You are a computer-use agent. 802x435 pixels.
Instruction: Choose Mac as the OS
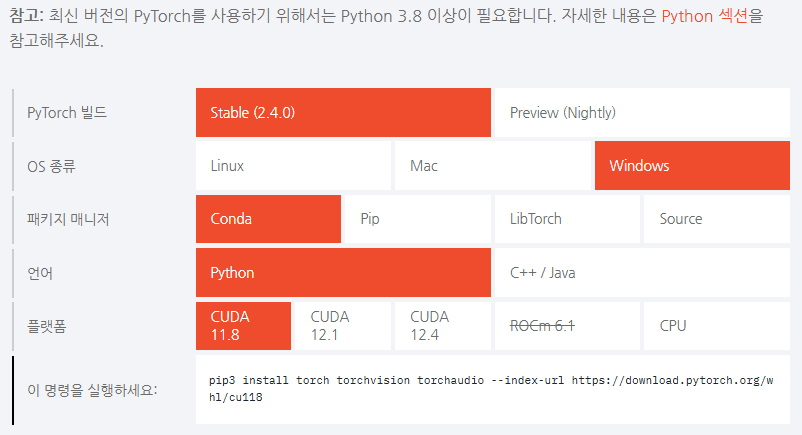pos(493,166)
